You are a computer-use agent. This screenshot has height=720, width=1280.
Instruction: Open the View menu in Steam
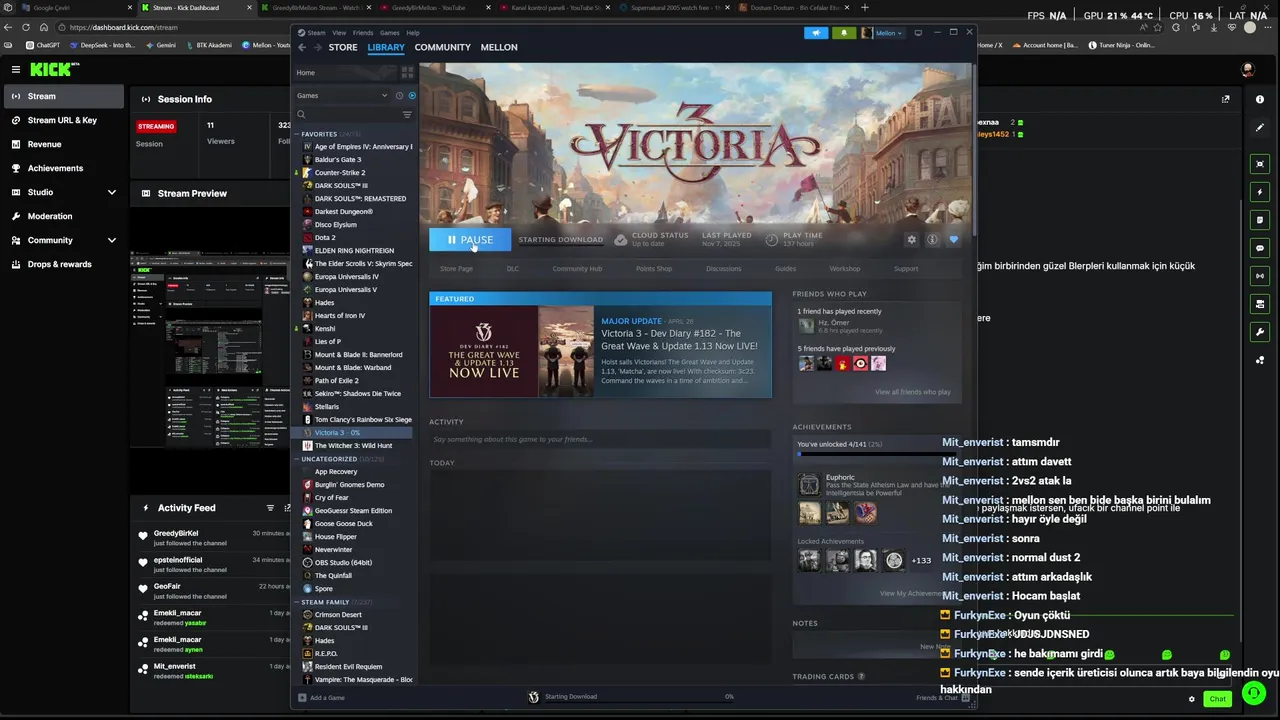[339, 33]
